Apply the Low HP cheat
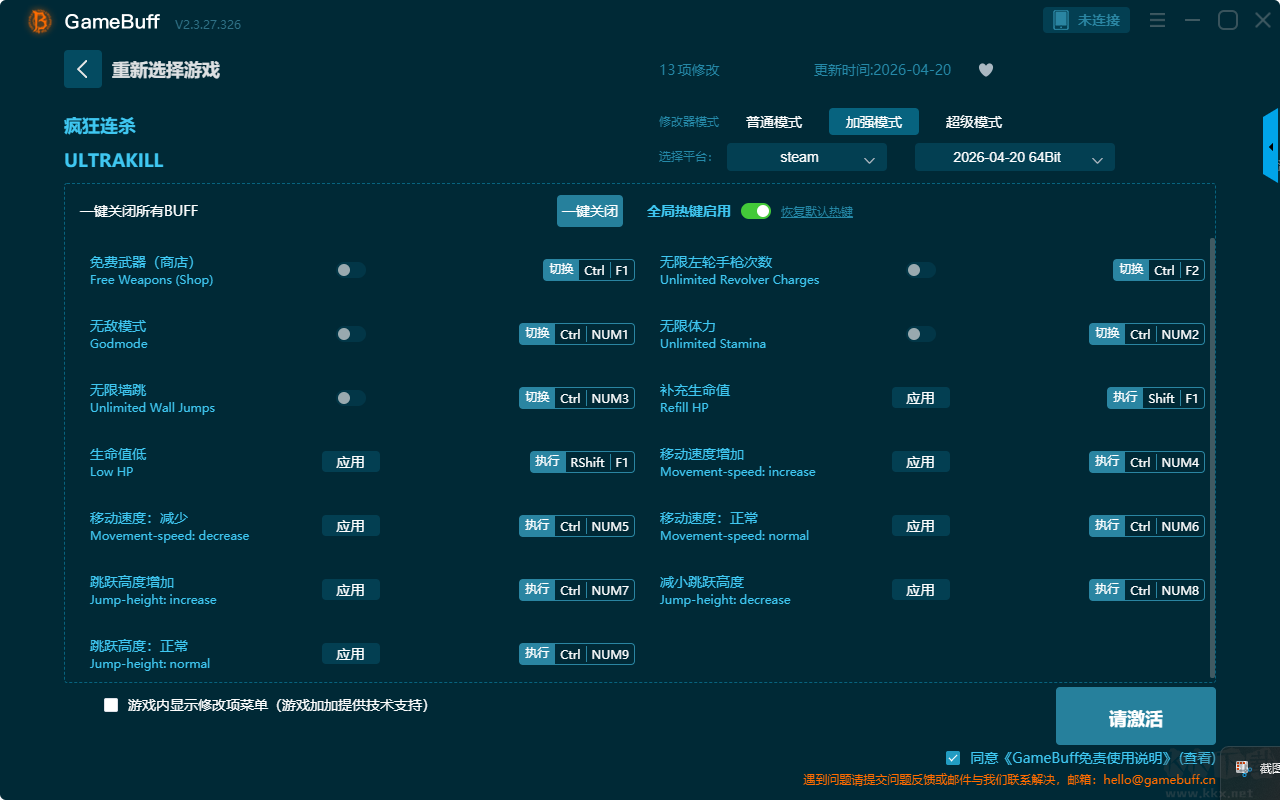Image resolution: width=1280 pixels, height=800 pixels. click(351, 462)
